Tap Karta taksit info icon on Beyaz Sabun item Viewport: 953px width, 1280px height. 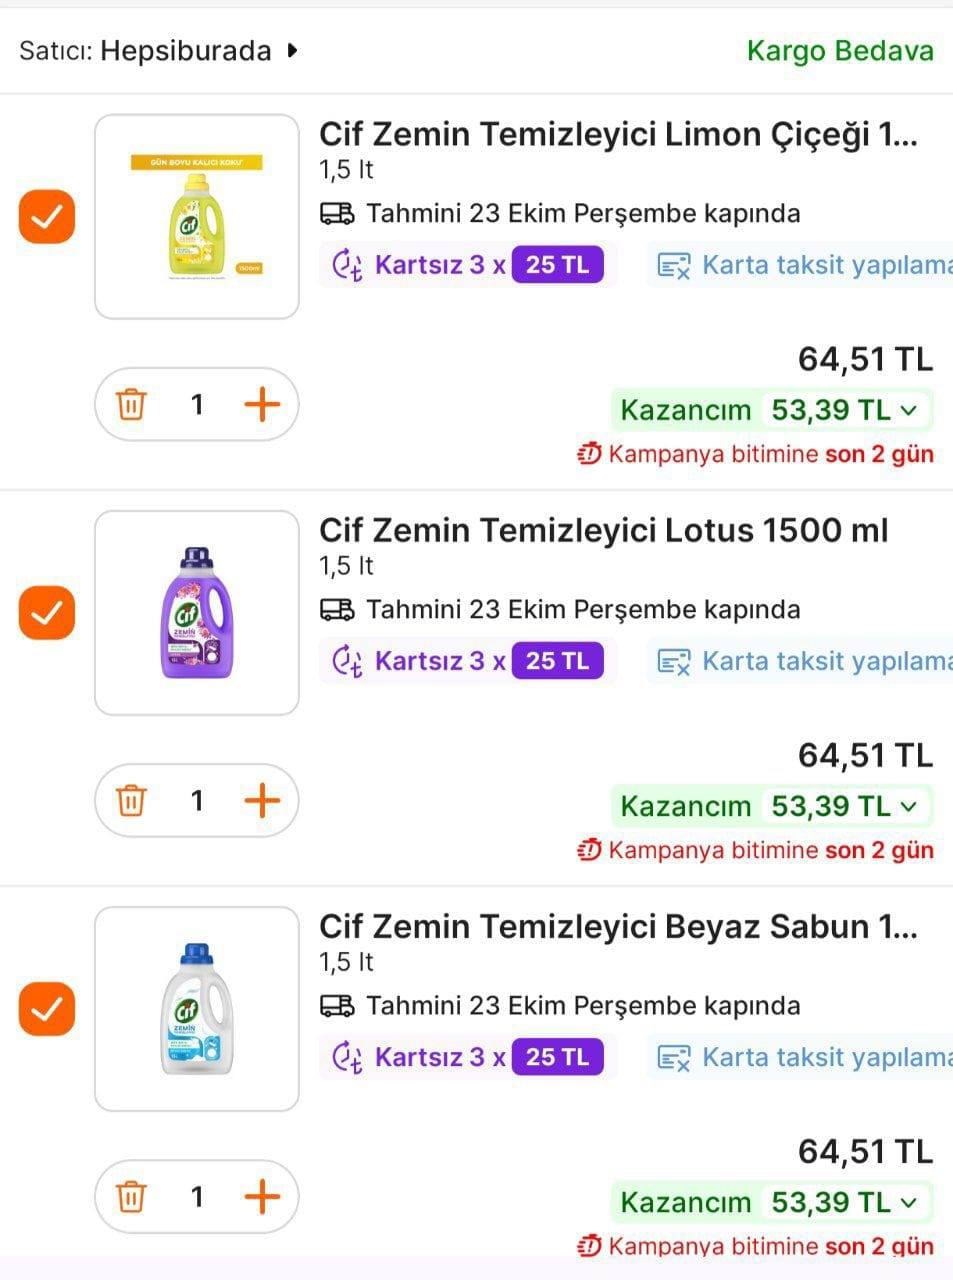click(x=674, y=1057)
